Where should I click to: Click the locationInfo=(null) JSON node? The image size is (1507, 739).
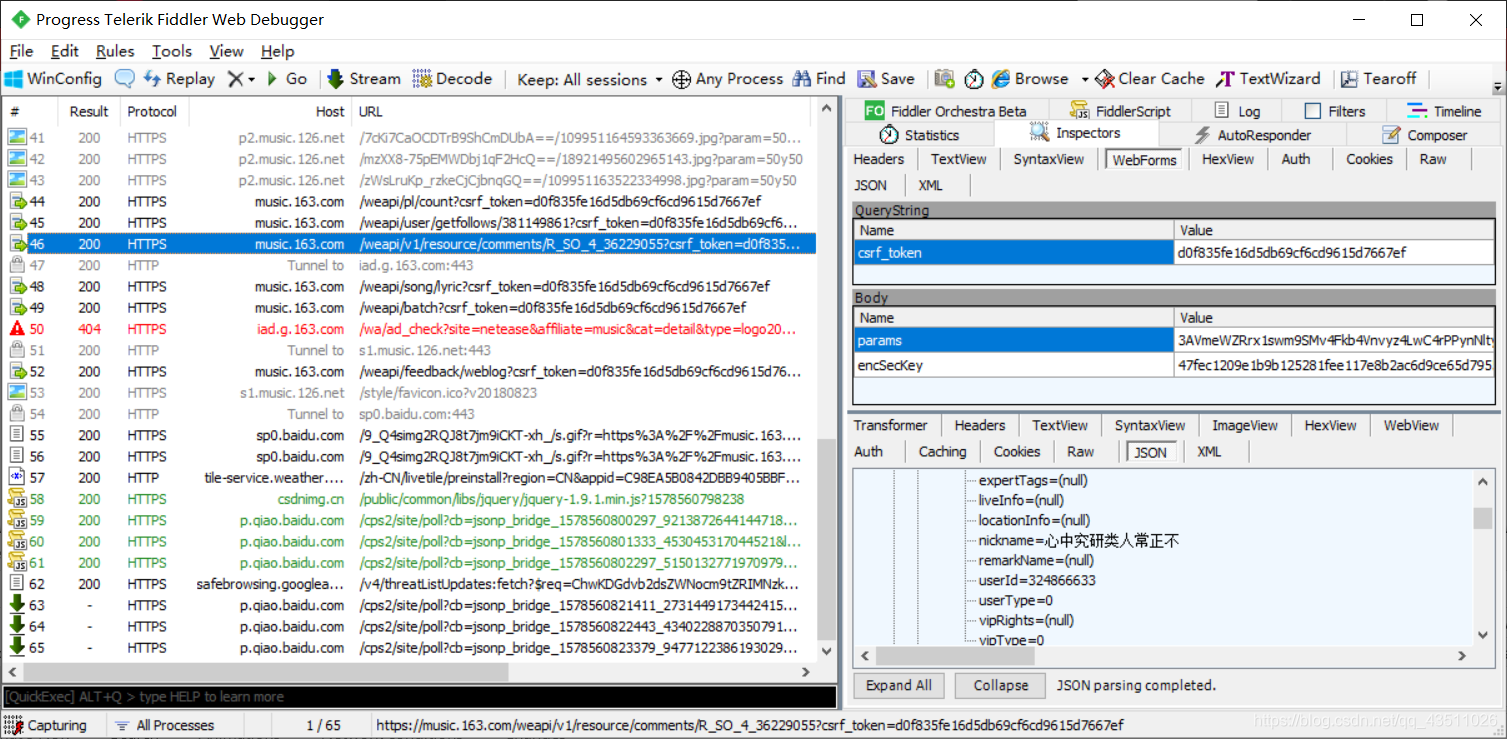(x=1034, y=520)
